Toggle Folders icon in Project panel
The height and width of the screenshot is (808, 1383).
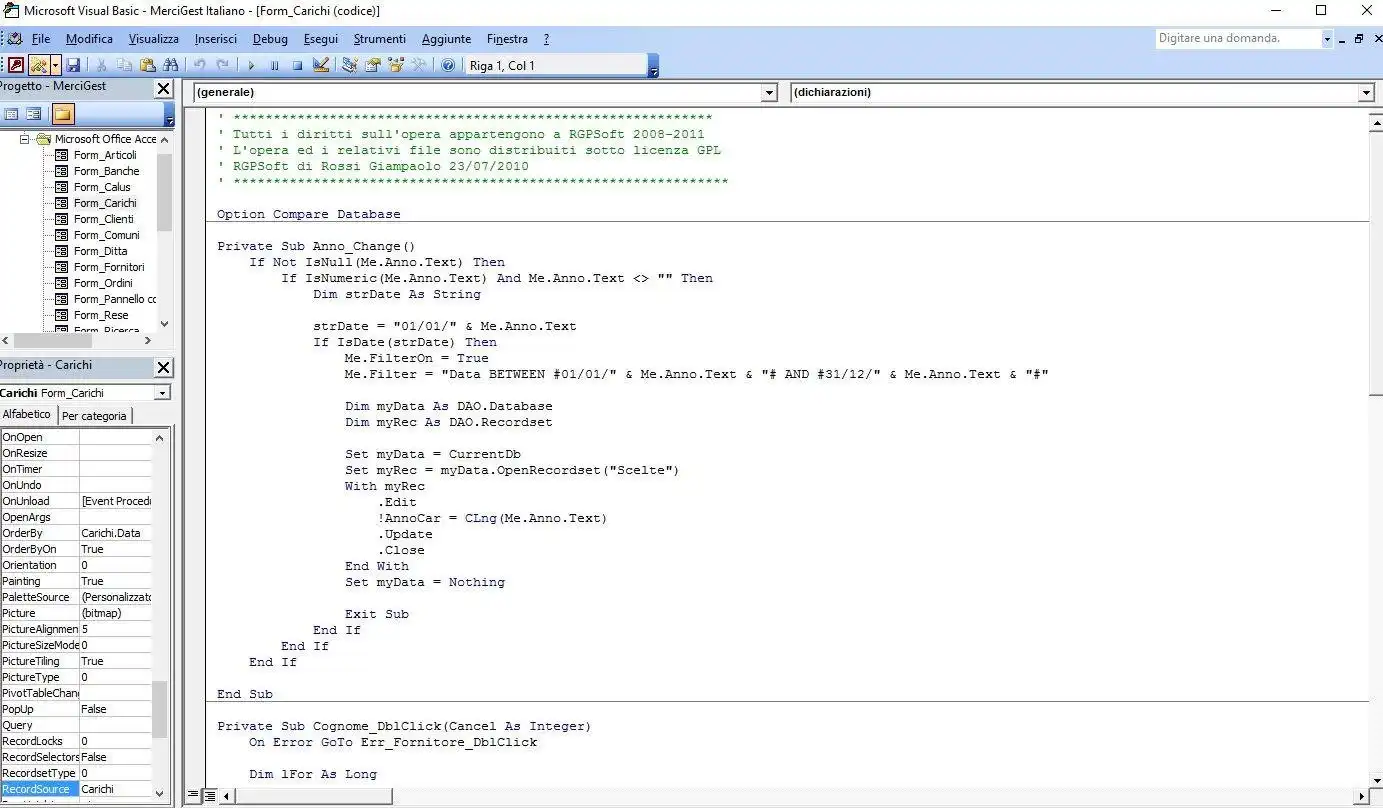pos(63,114)
